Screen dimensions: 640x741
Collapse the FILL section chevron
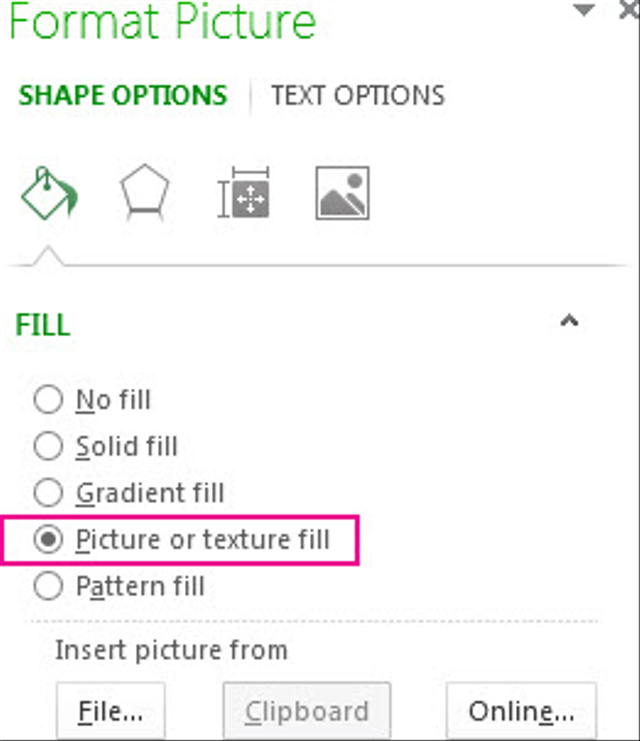point(569,321)
